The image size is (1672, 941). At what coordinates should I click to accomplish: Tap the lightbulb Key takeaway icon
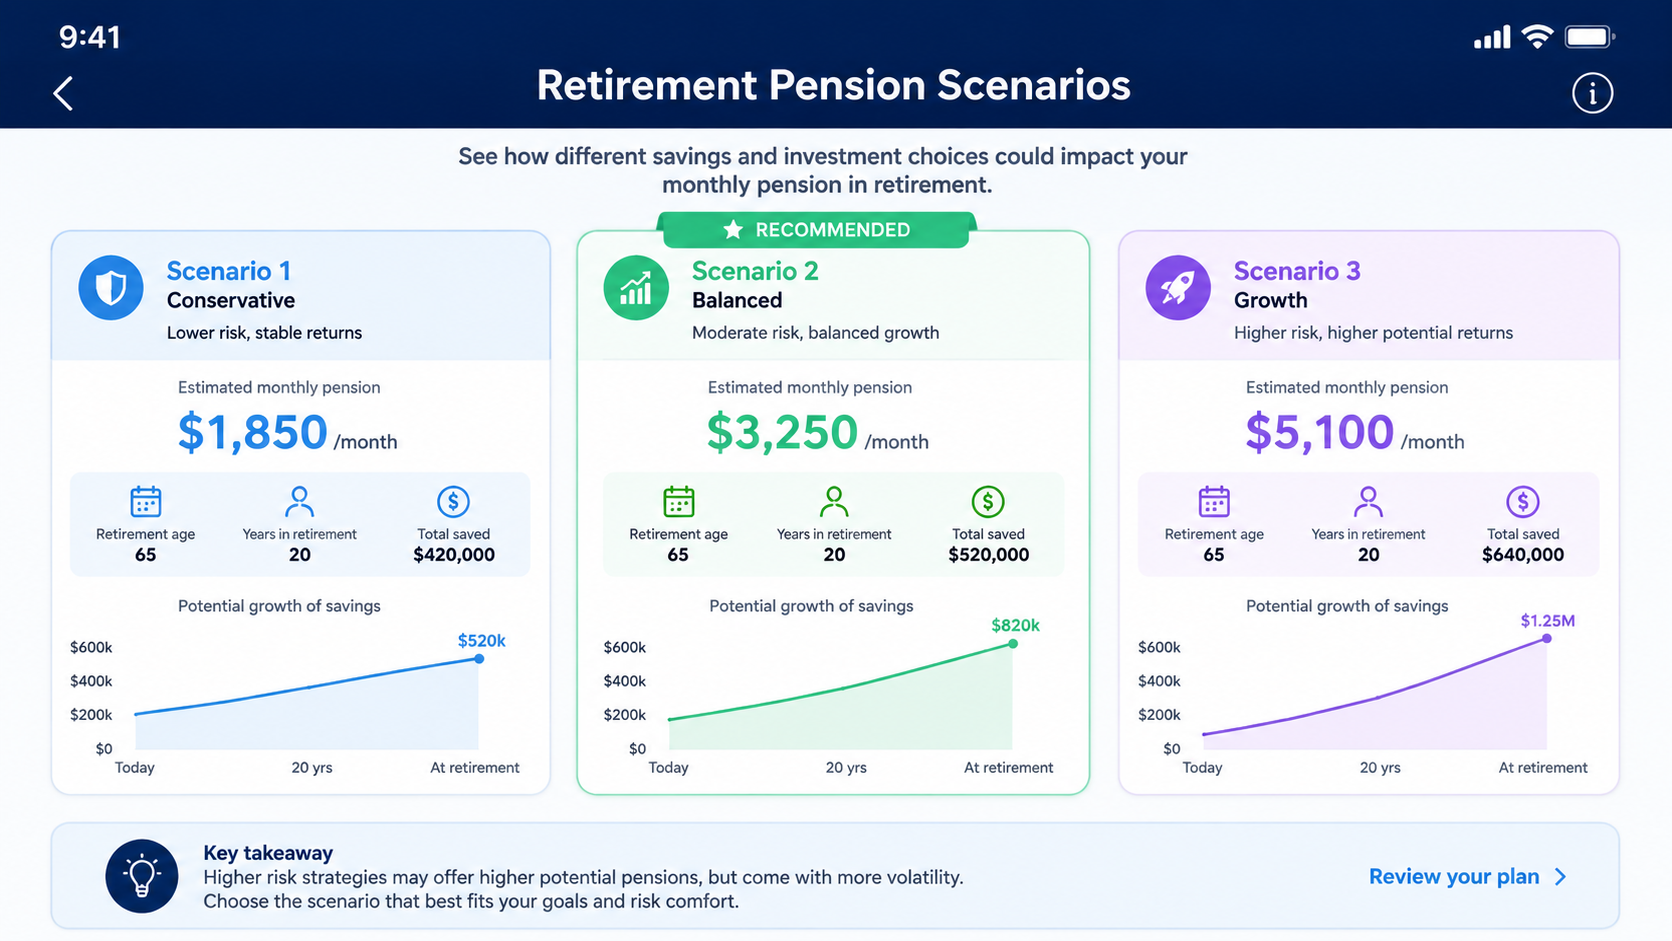(142, 876)
